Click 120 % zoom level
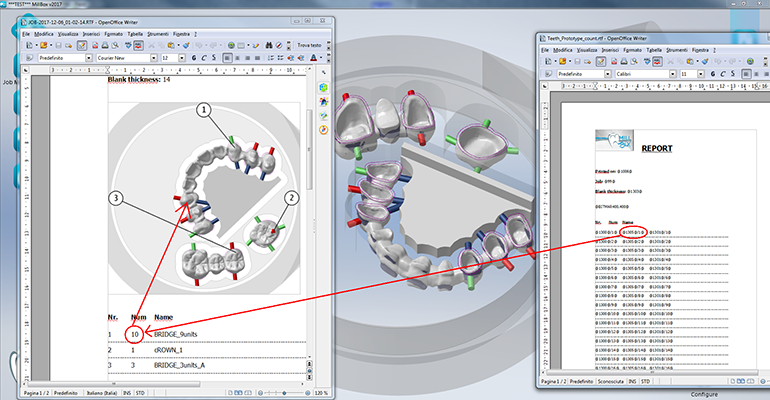 pos(321,393)
